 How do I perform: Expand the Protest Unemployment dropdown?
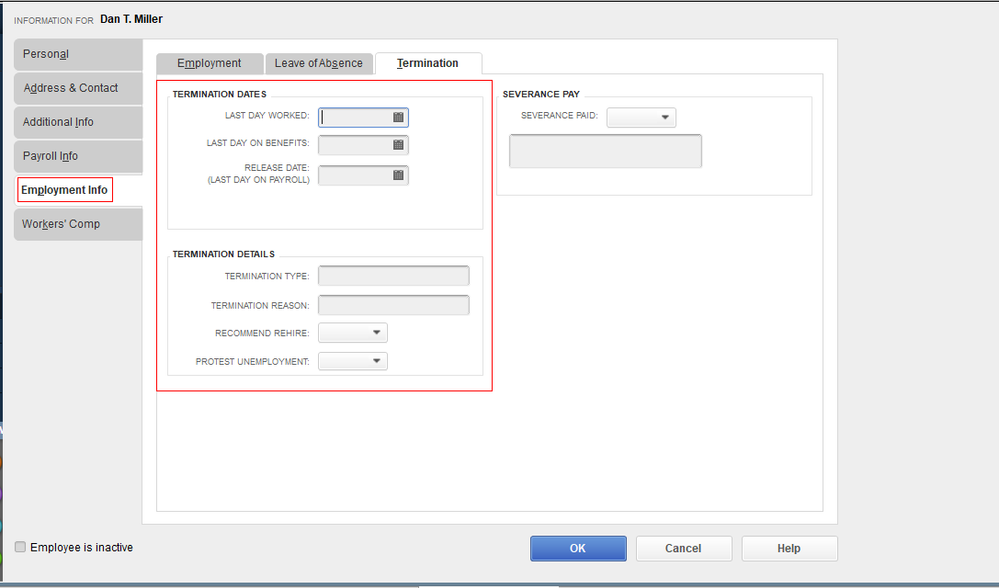(x=353, y=361)
